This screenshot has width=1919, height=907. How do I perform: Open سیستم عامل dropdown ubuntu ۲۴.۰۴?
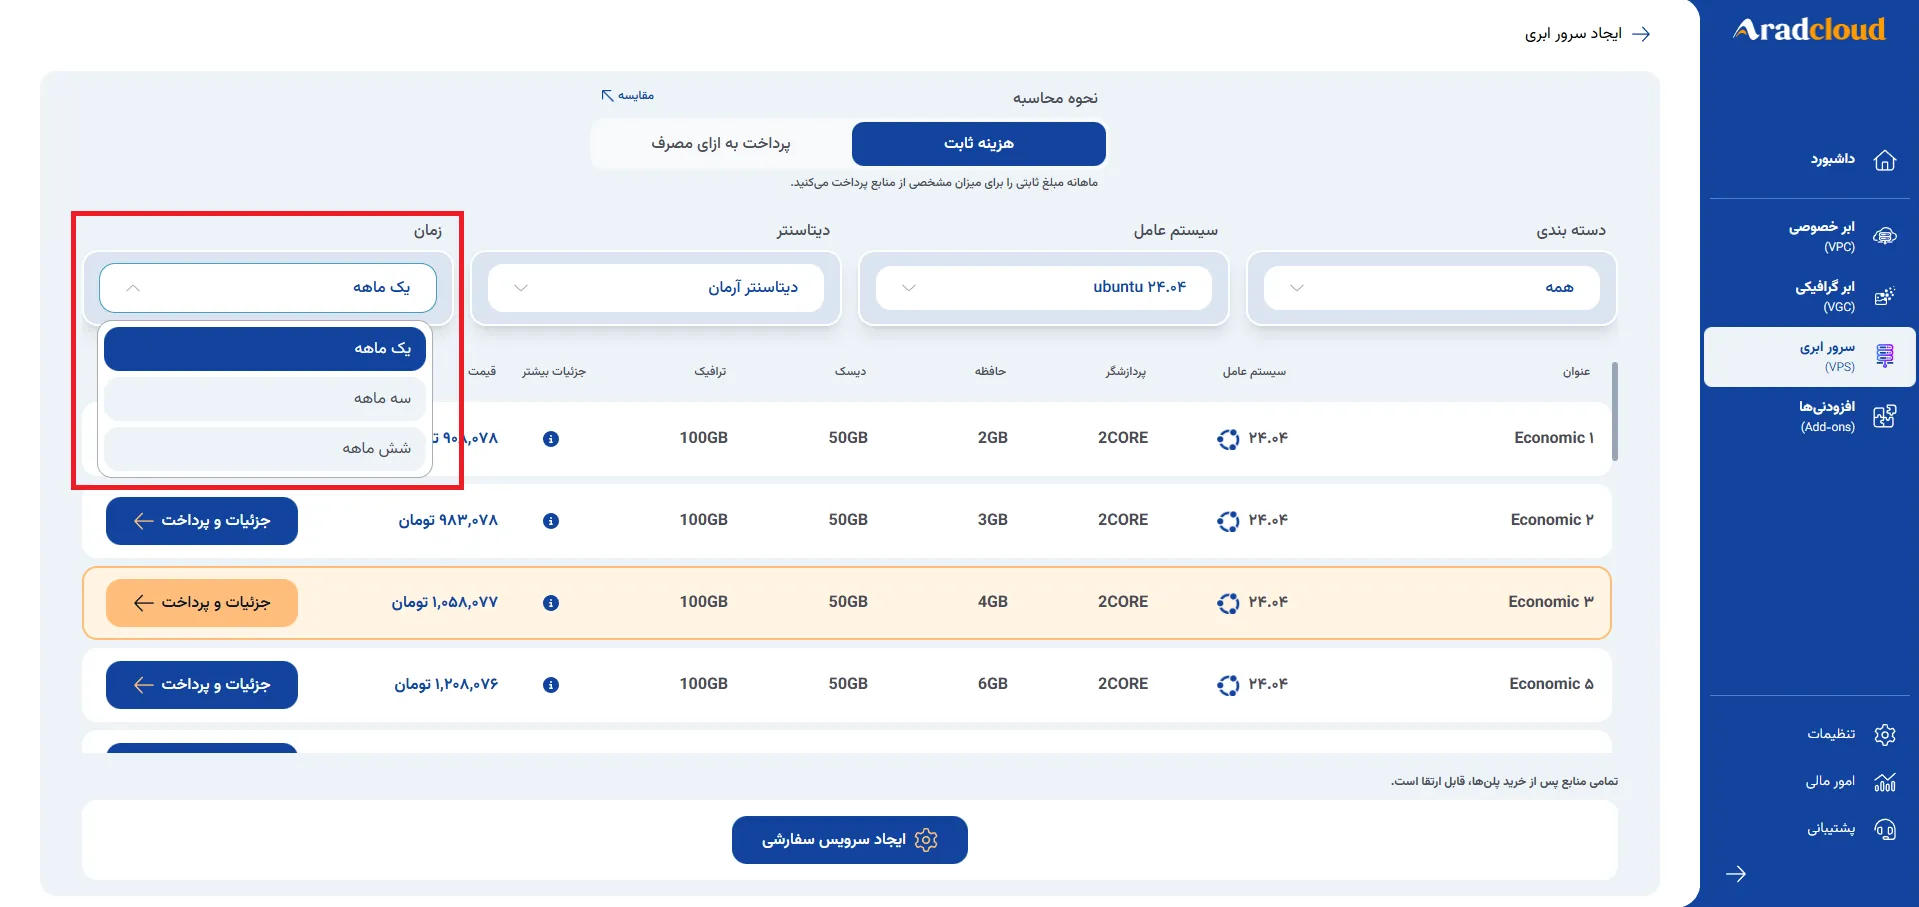[x=1044, y=288]
